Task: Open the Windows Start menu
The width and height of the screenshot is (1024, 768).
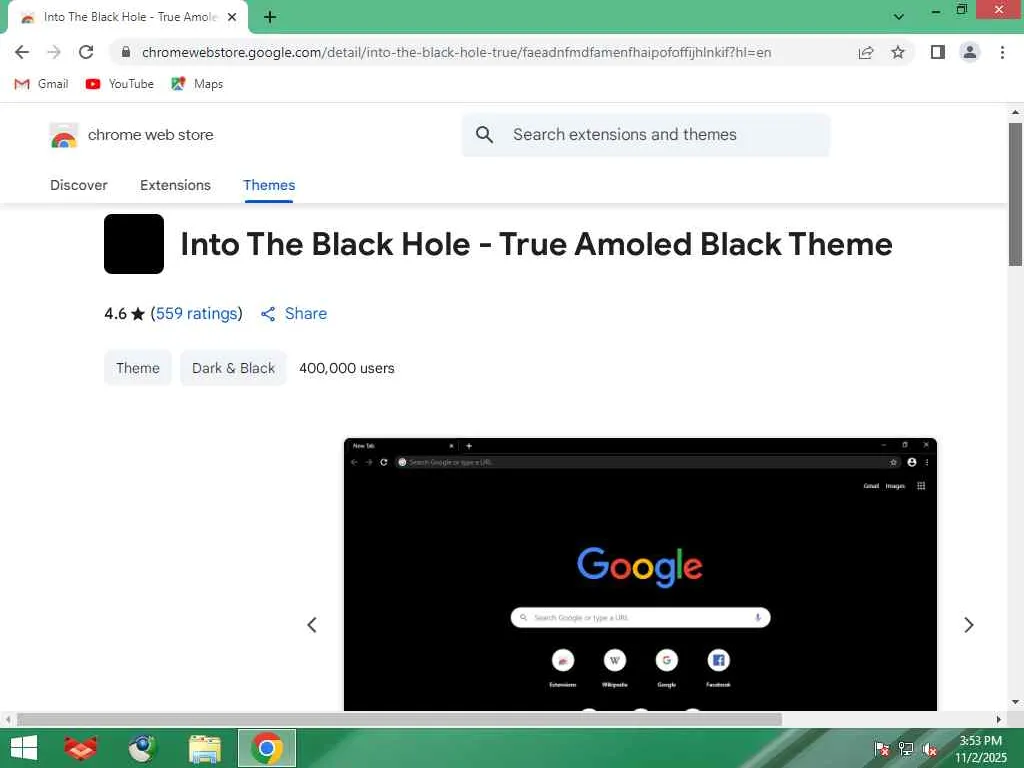Action: coord(24,748)
